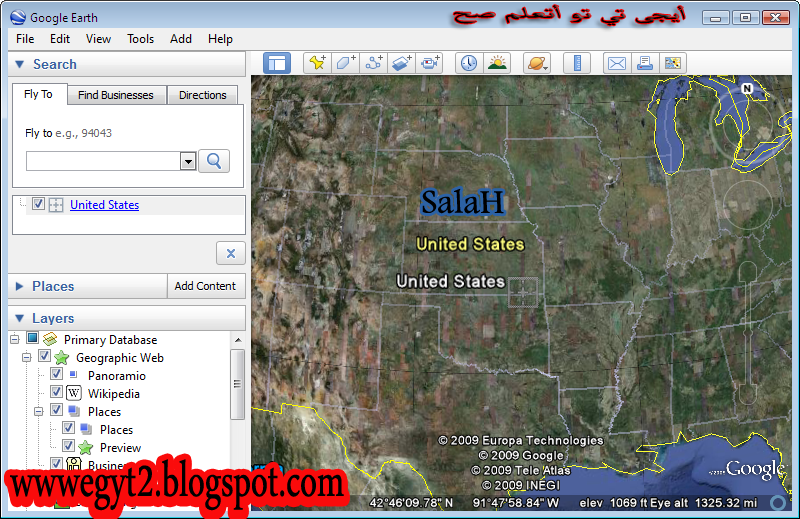The width and height of the screenshot is (800, 519).
Task: Collapse Primary Database tree node
Action: click(15, 339)
